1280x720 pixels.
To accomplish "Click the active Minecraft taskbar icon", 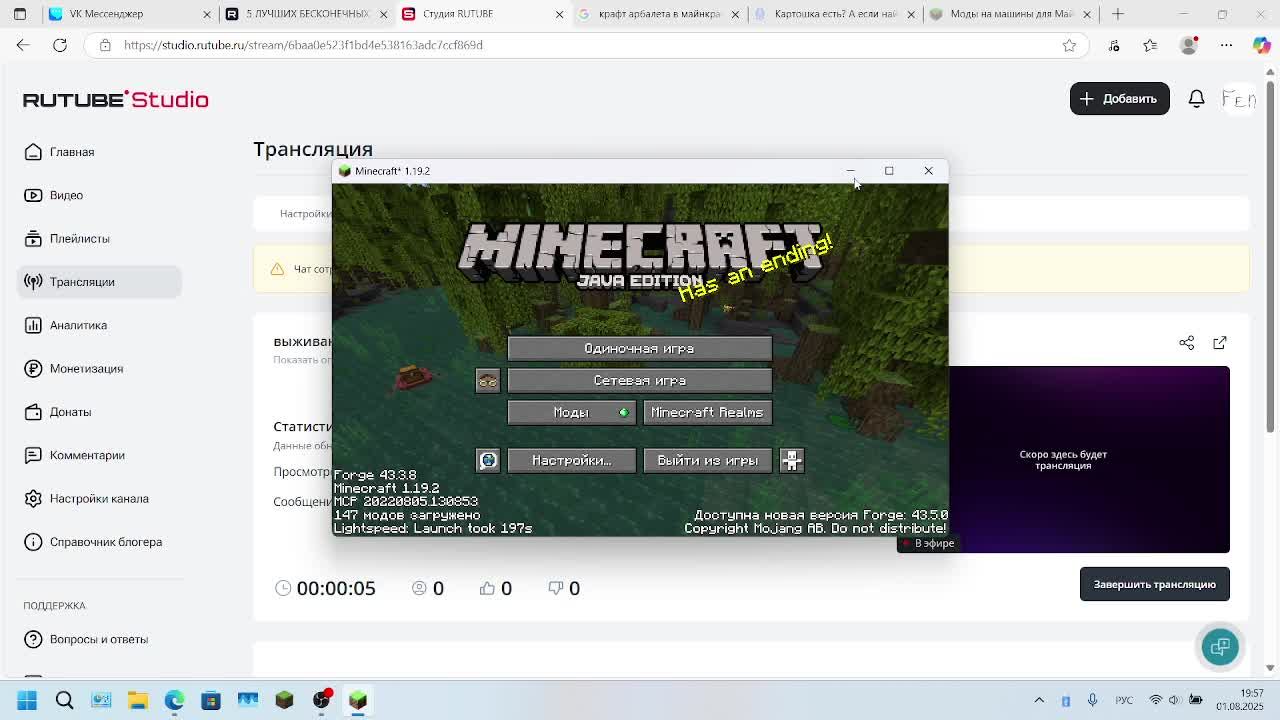I will [x=358, y=700].
